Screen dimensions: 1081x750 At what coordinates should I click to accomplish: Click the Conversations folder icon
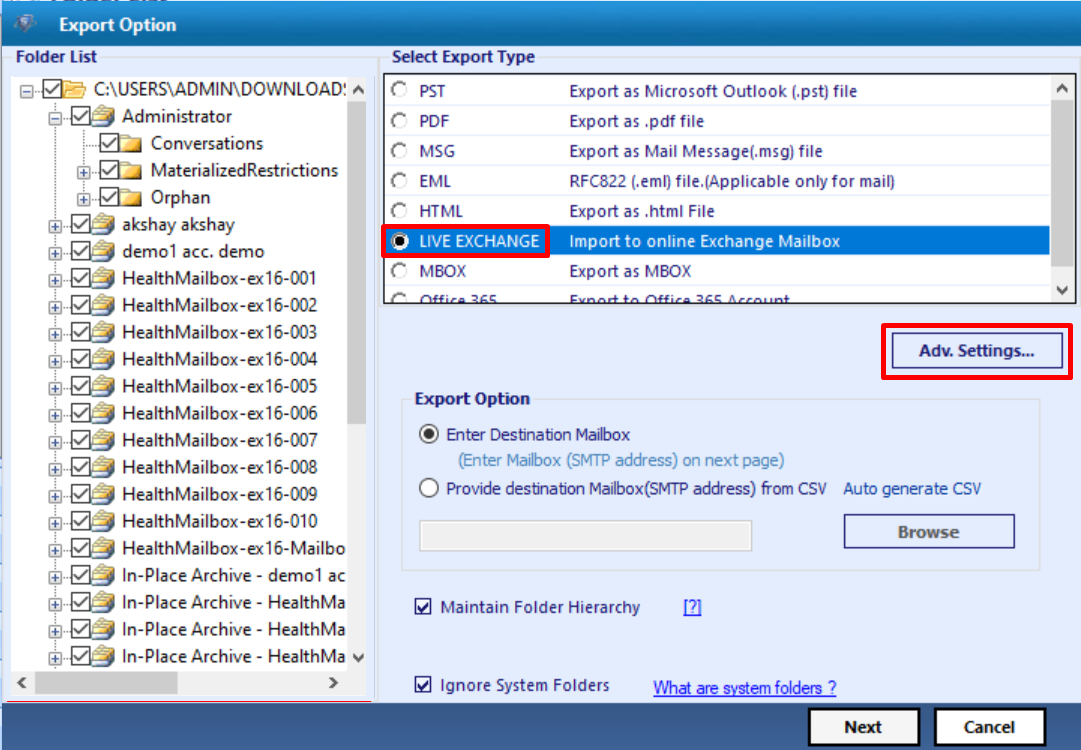(133, 144)
